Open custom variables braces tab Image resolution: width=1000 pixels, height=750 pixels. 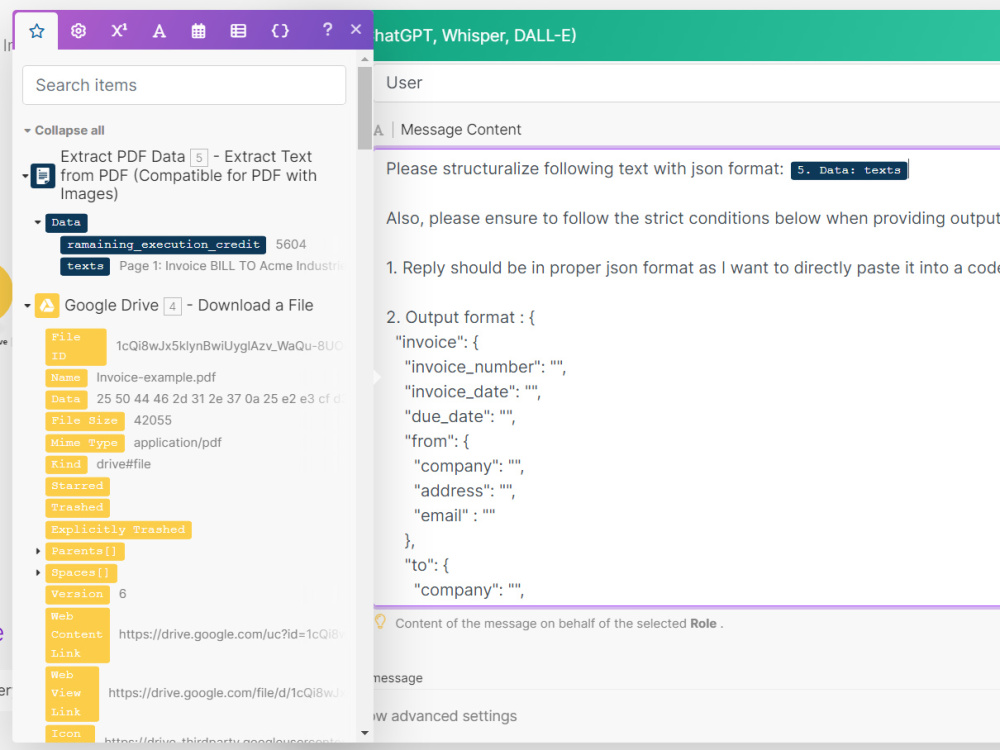[x=280, y=31]
